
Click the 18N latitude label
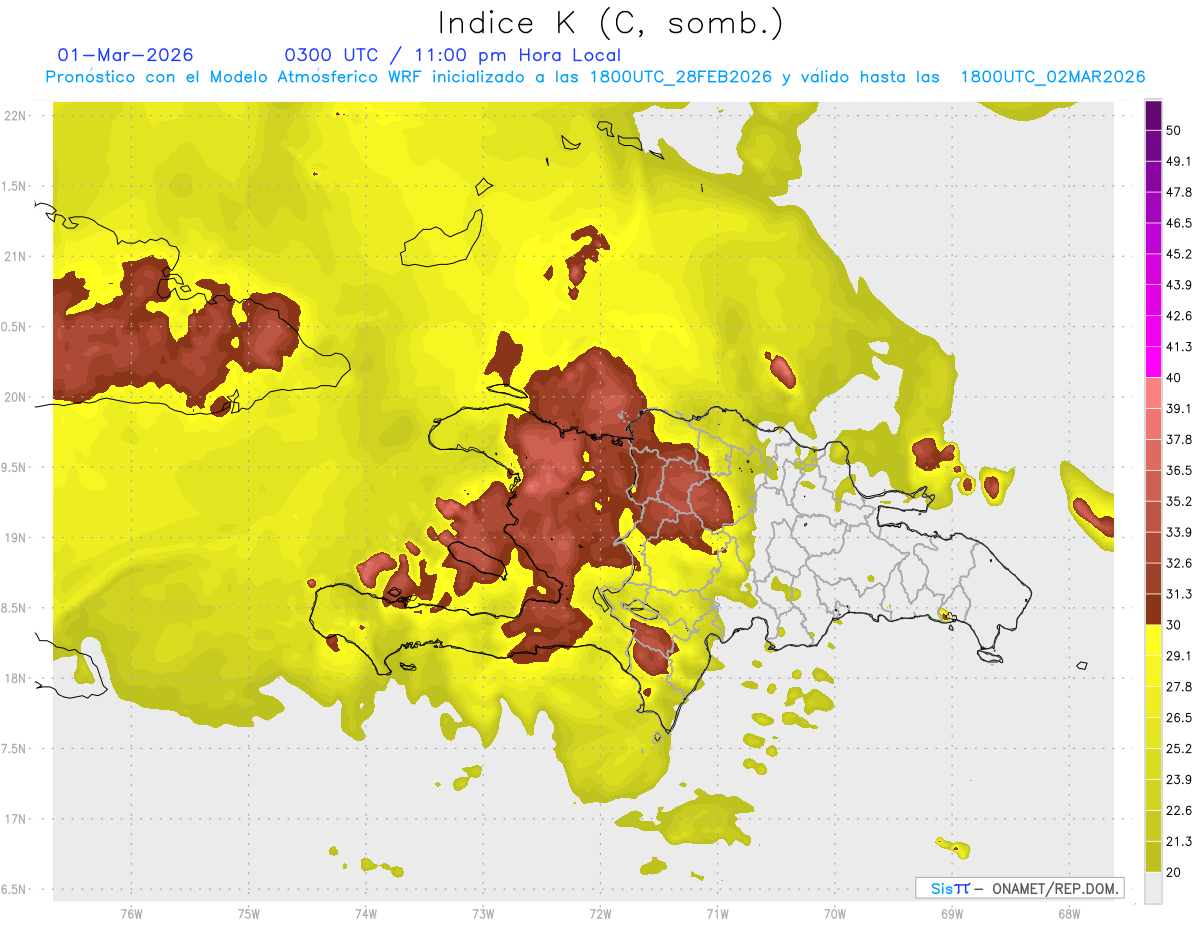tap(16, 678)
